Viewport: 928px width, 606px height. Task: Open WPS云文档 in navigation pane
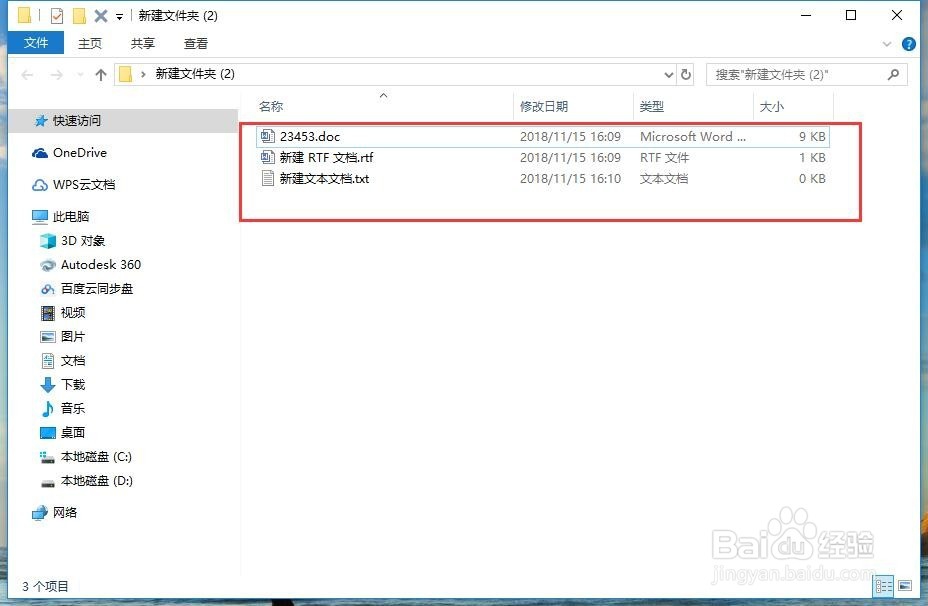84,185
